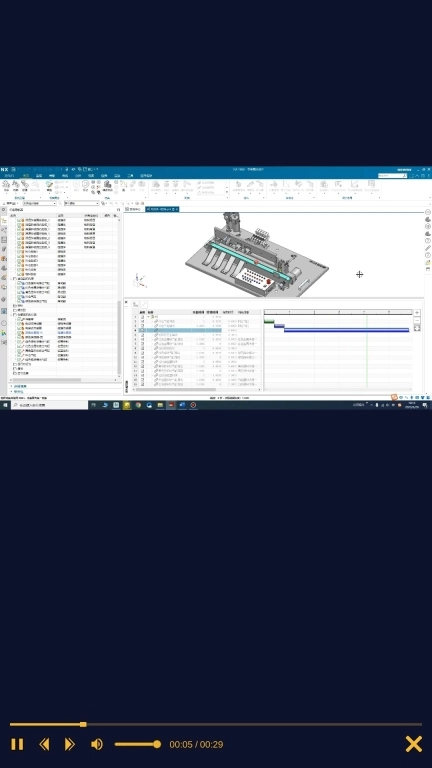Click first sequence editor toolbar icon
The image size is (432, 768).
click(x=135, y=304)
